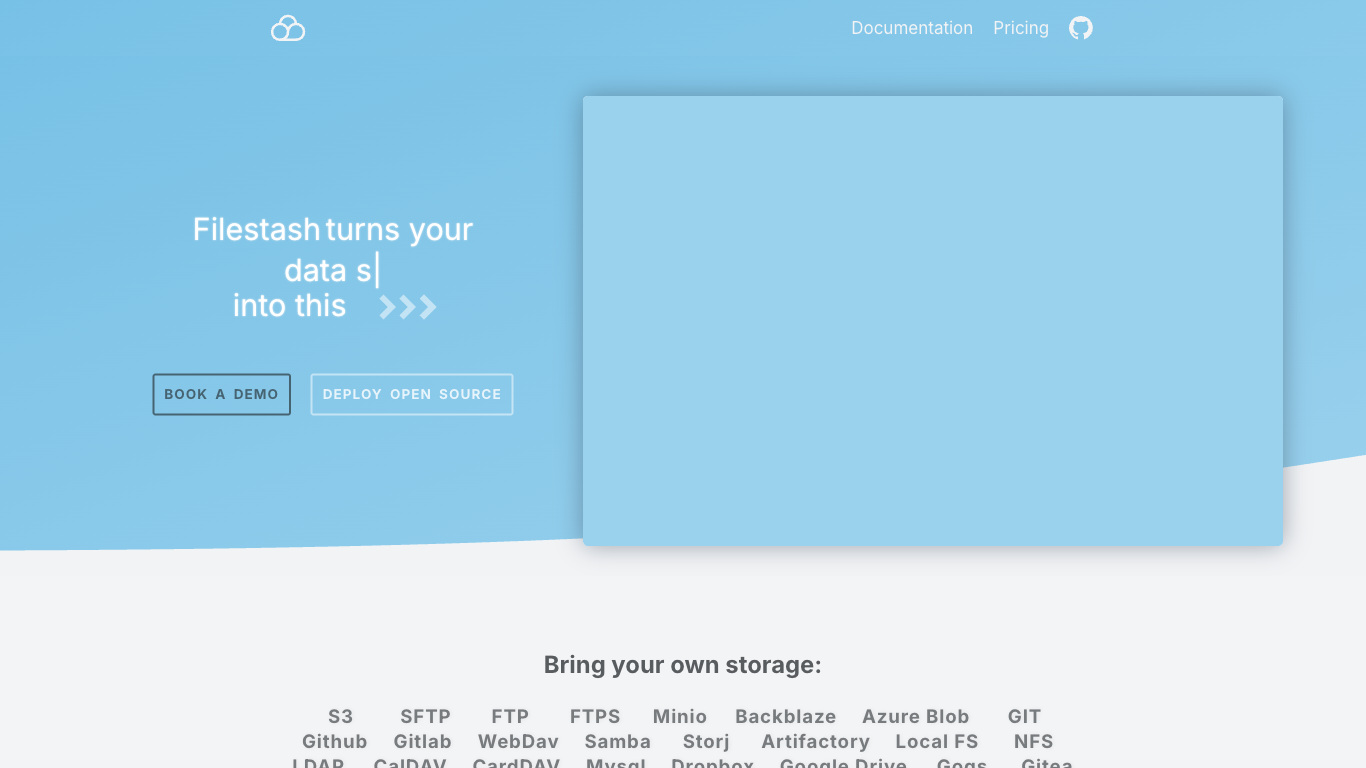Screen dimensions: 1366x768
Task: Click the 'Filestash turns your' headline text
Action: [x=333, y=229]
